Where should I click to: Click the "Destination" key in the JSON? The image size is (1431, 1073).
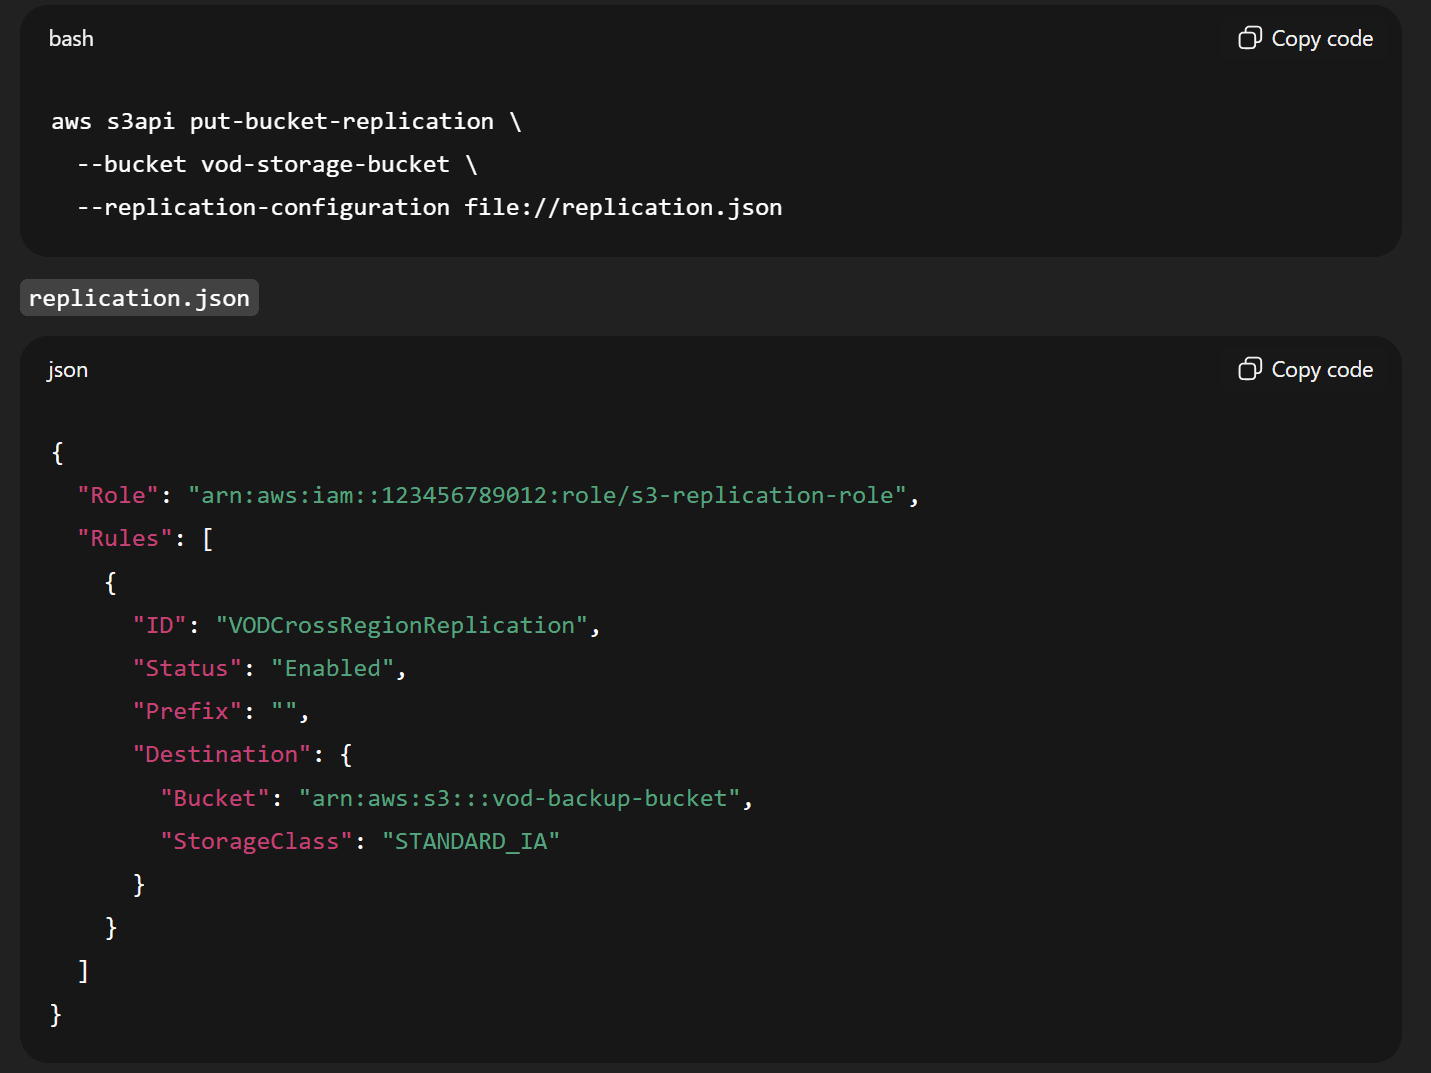(222, 754)
